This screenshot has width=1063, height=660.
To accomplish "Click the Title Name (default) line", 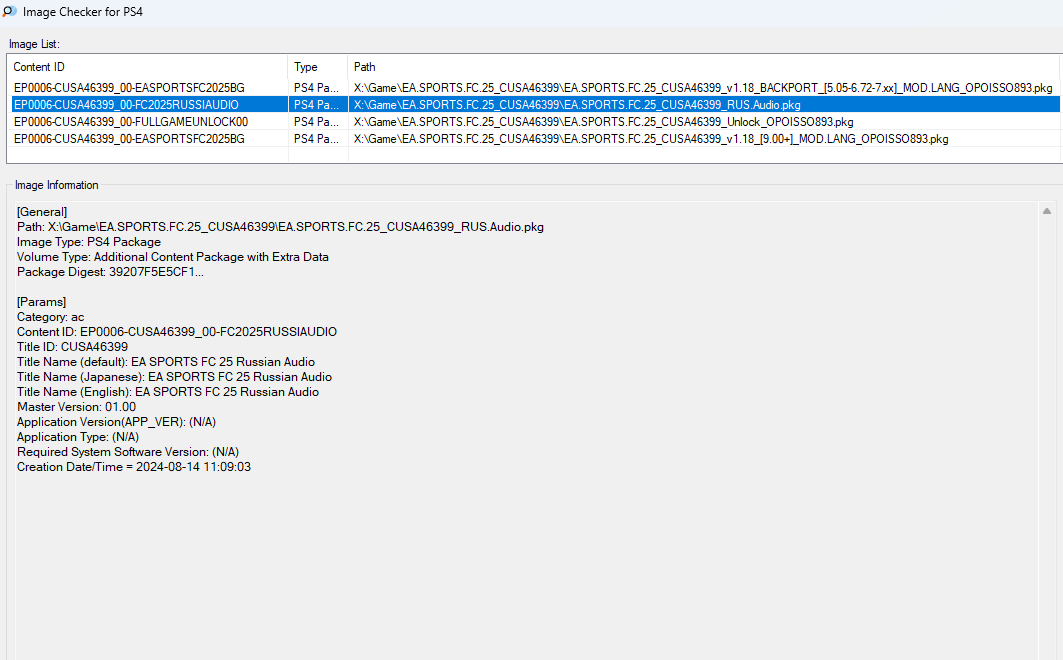I will click(166, 362).
